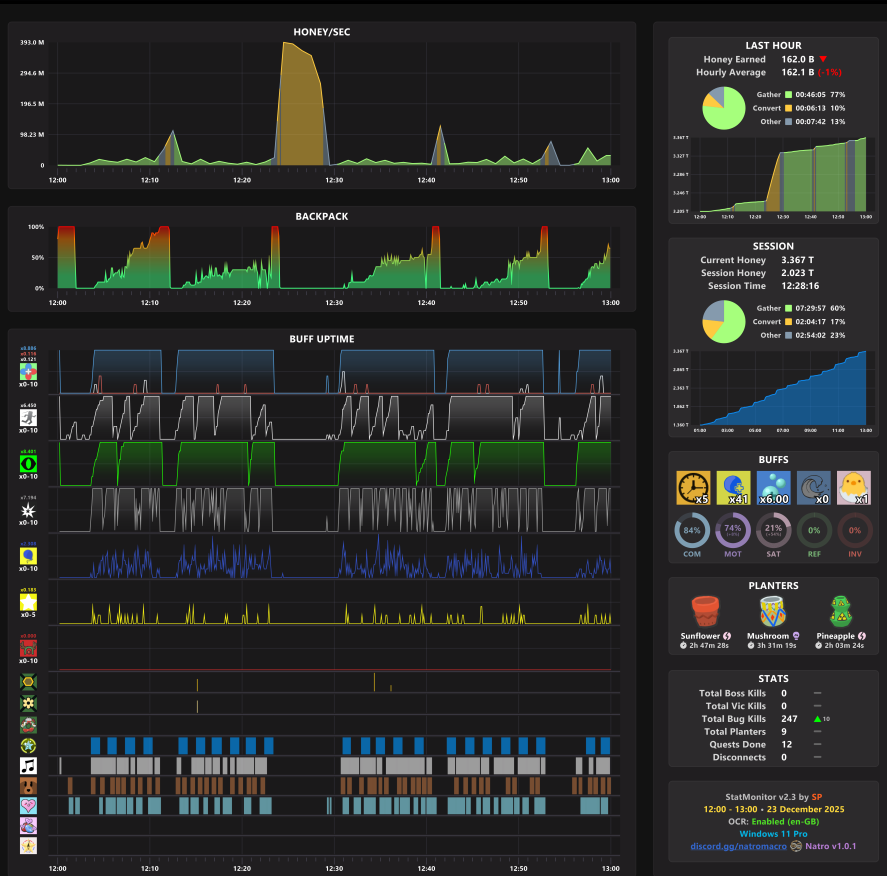Select the bubbles buff icon showing x6.00
This screenshot has width=887, height=876.
(773, 487)
